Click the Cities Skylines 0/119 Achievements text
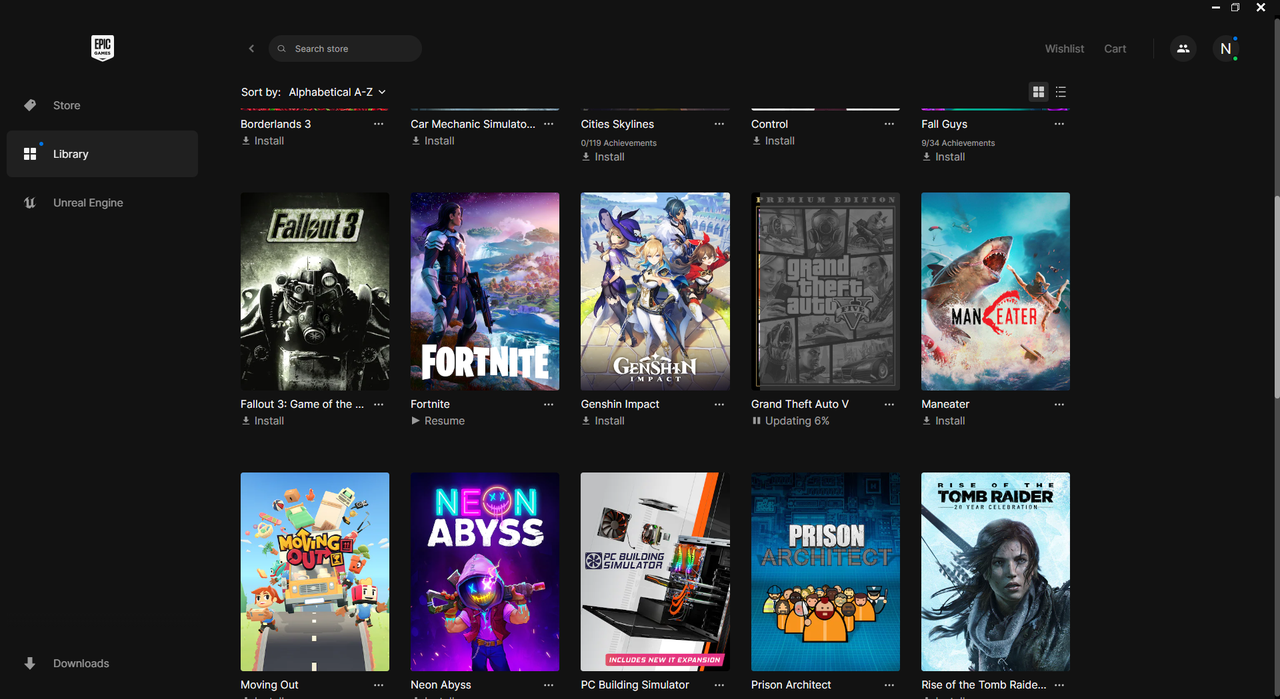Viewport: 1280px width, 699px height. tap(619, 143)
